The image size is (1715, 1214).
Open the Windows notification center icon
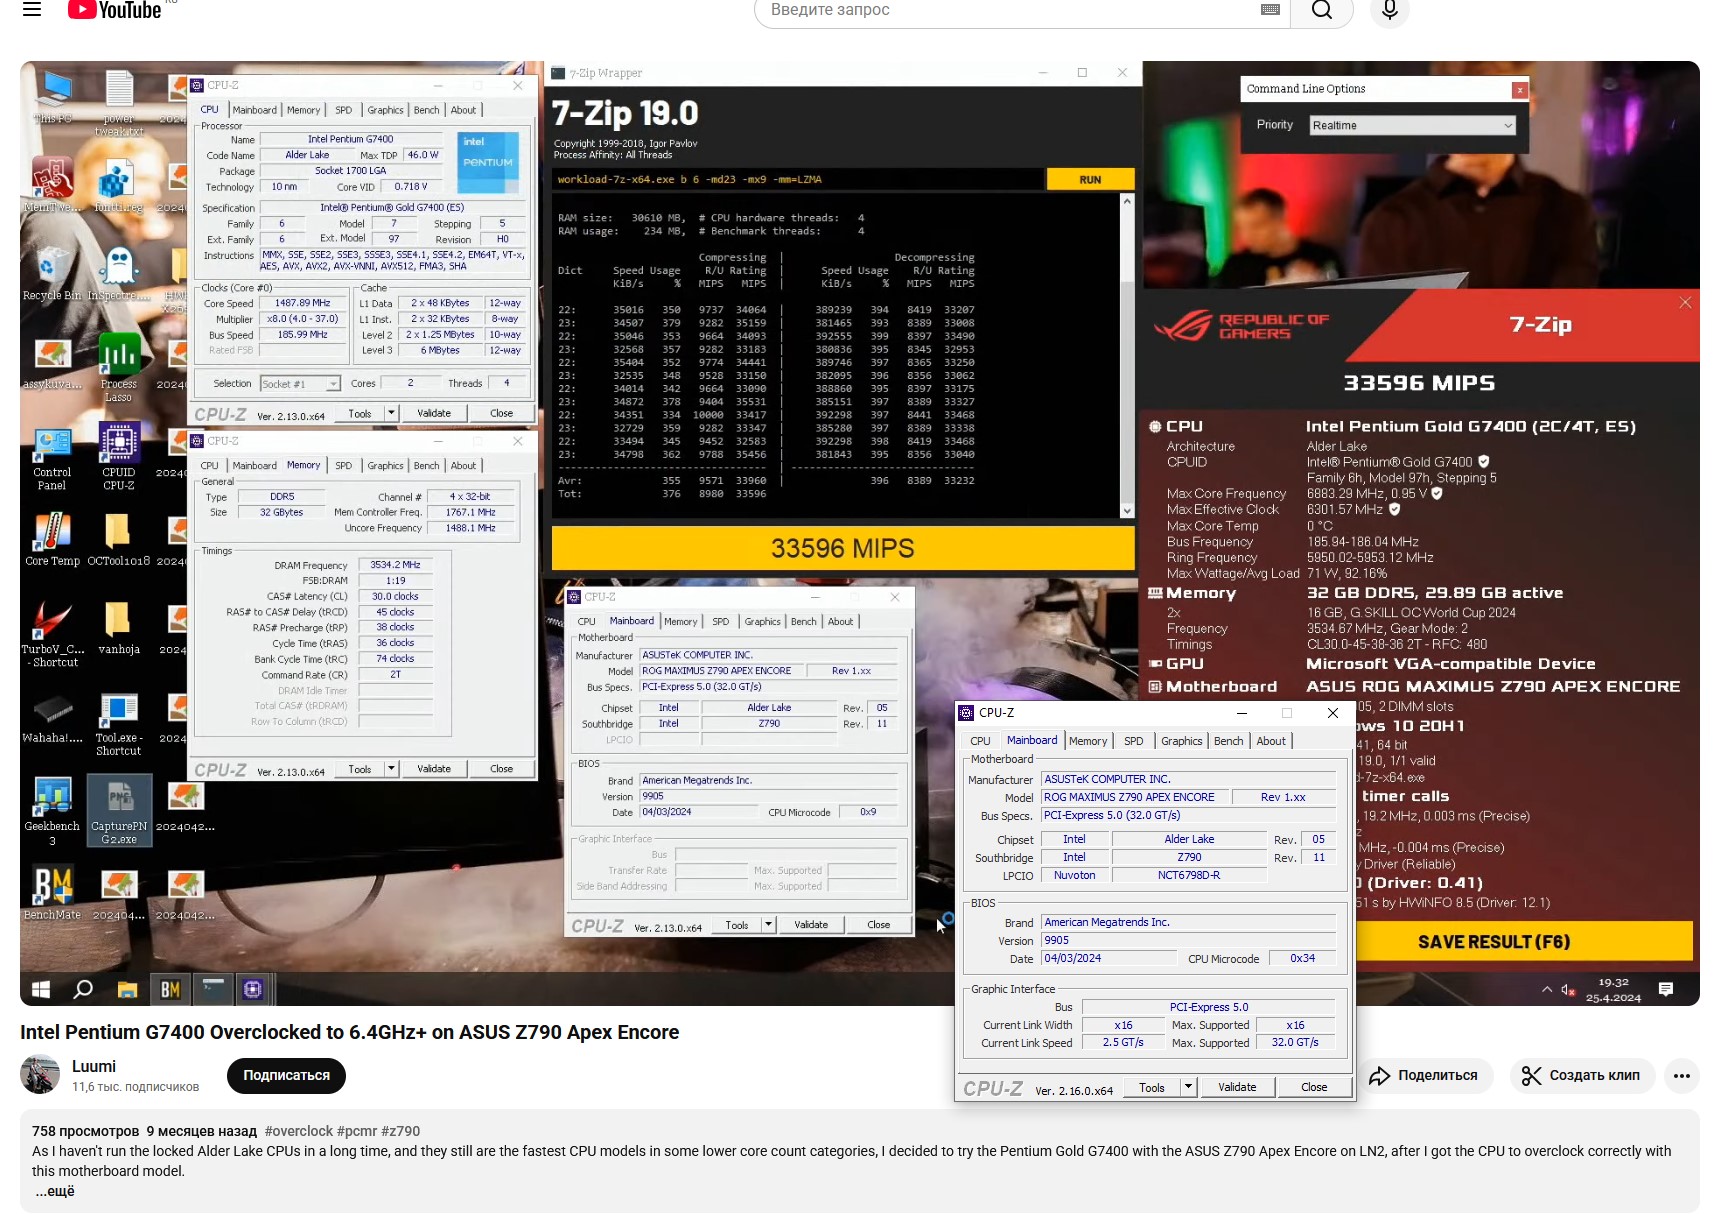(x=1665, y=989)
